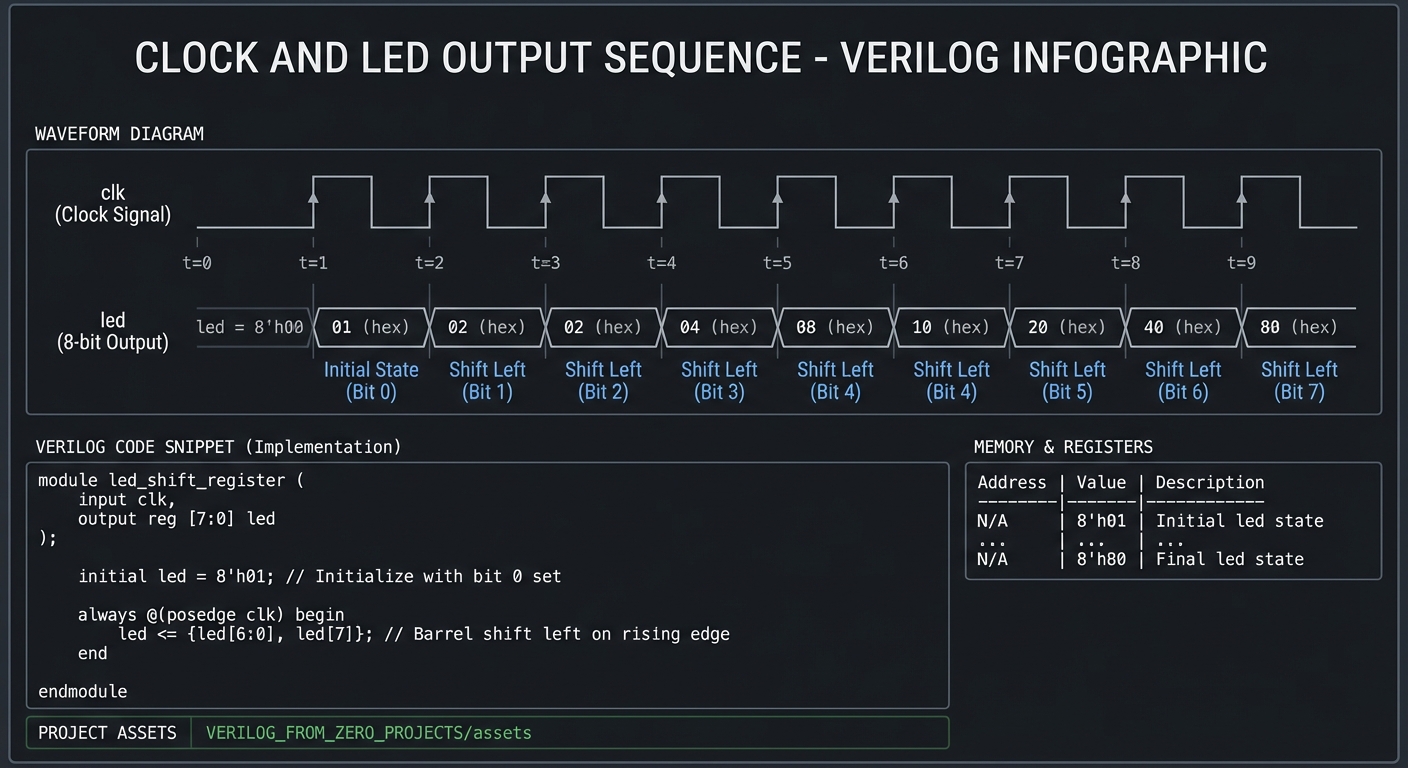The image size is (1408, 768).
Task: Click the t=5 timeline marker
Action: pyautogui.click(x=777, y=262)
